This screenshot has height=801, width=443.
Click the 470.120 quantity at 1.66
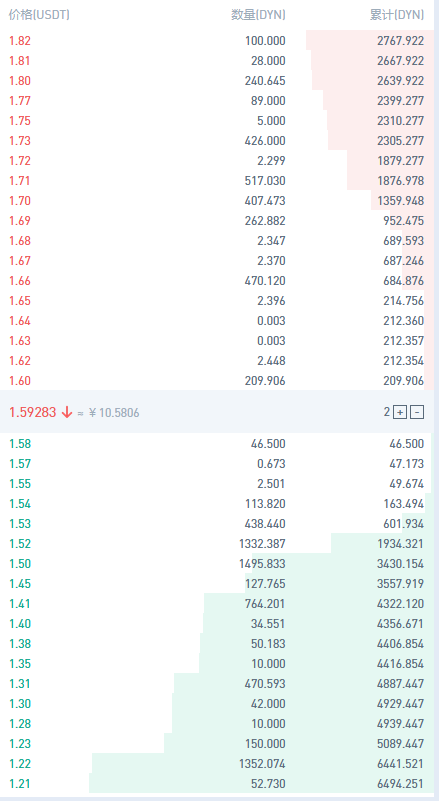[265, 281]
